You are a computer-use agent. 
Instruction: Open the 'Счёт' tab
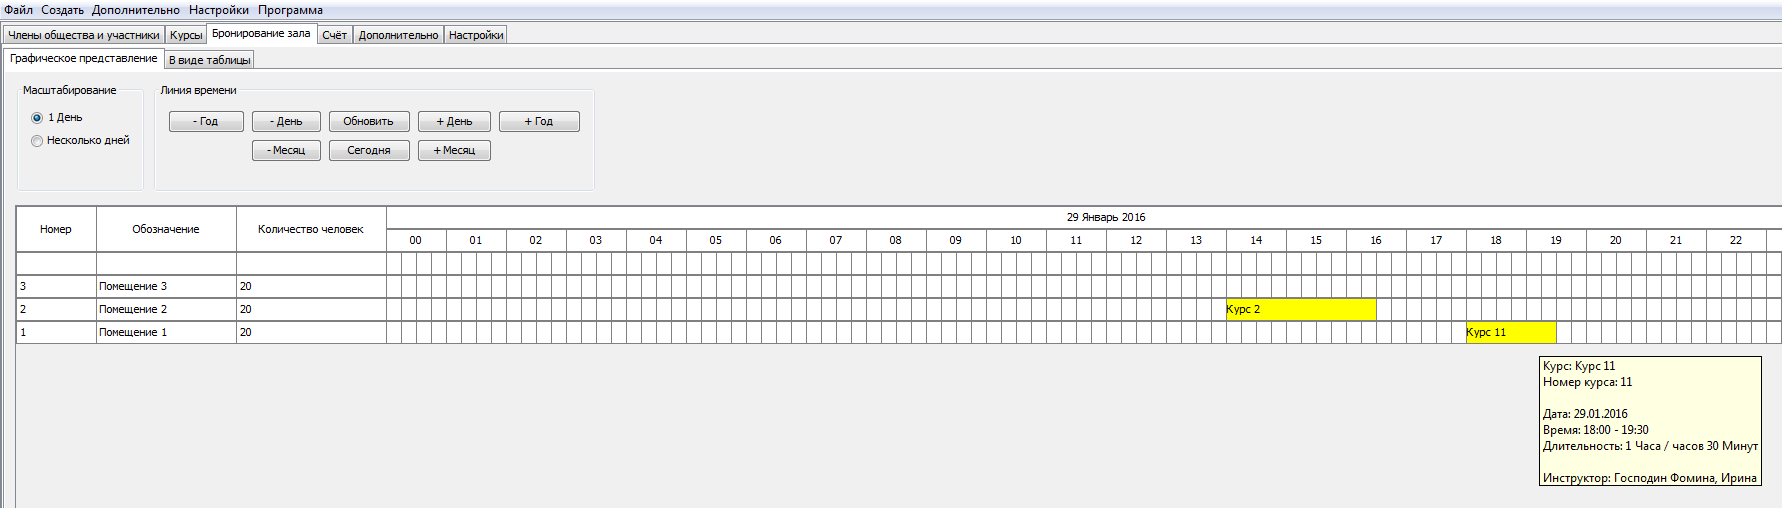click(x=334, y=35)
